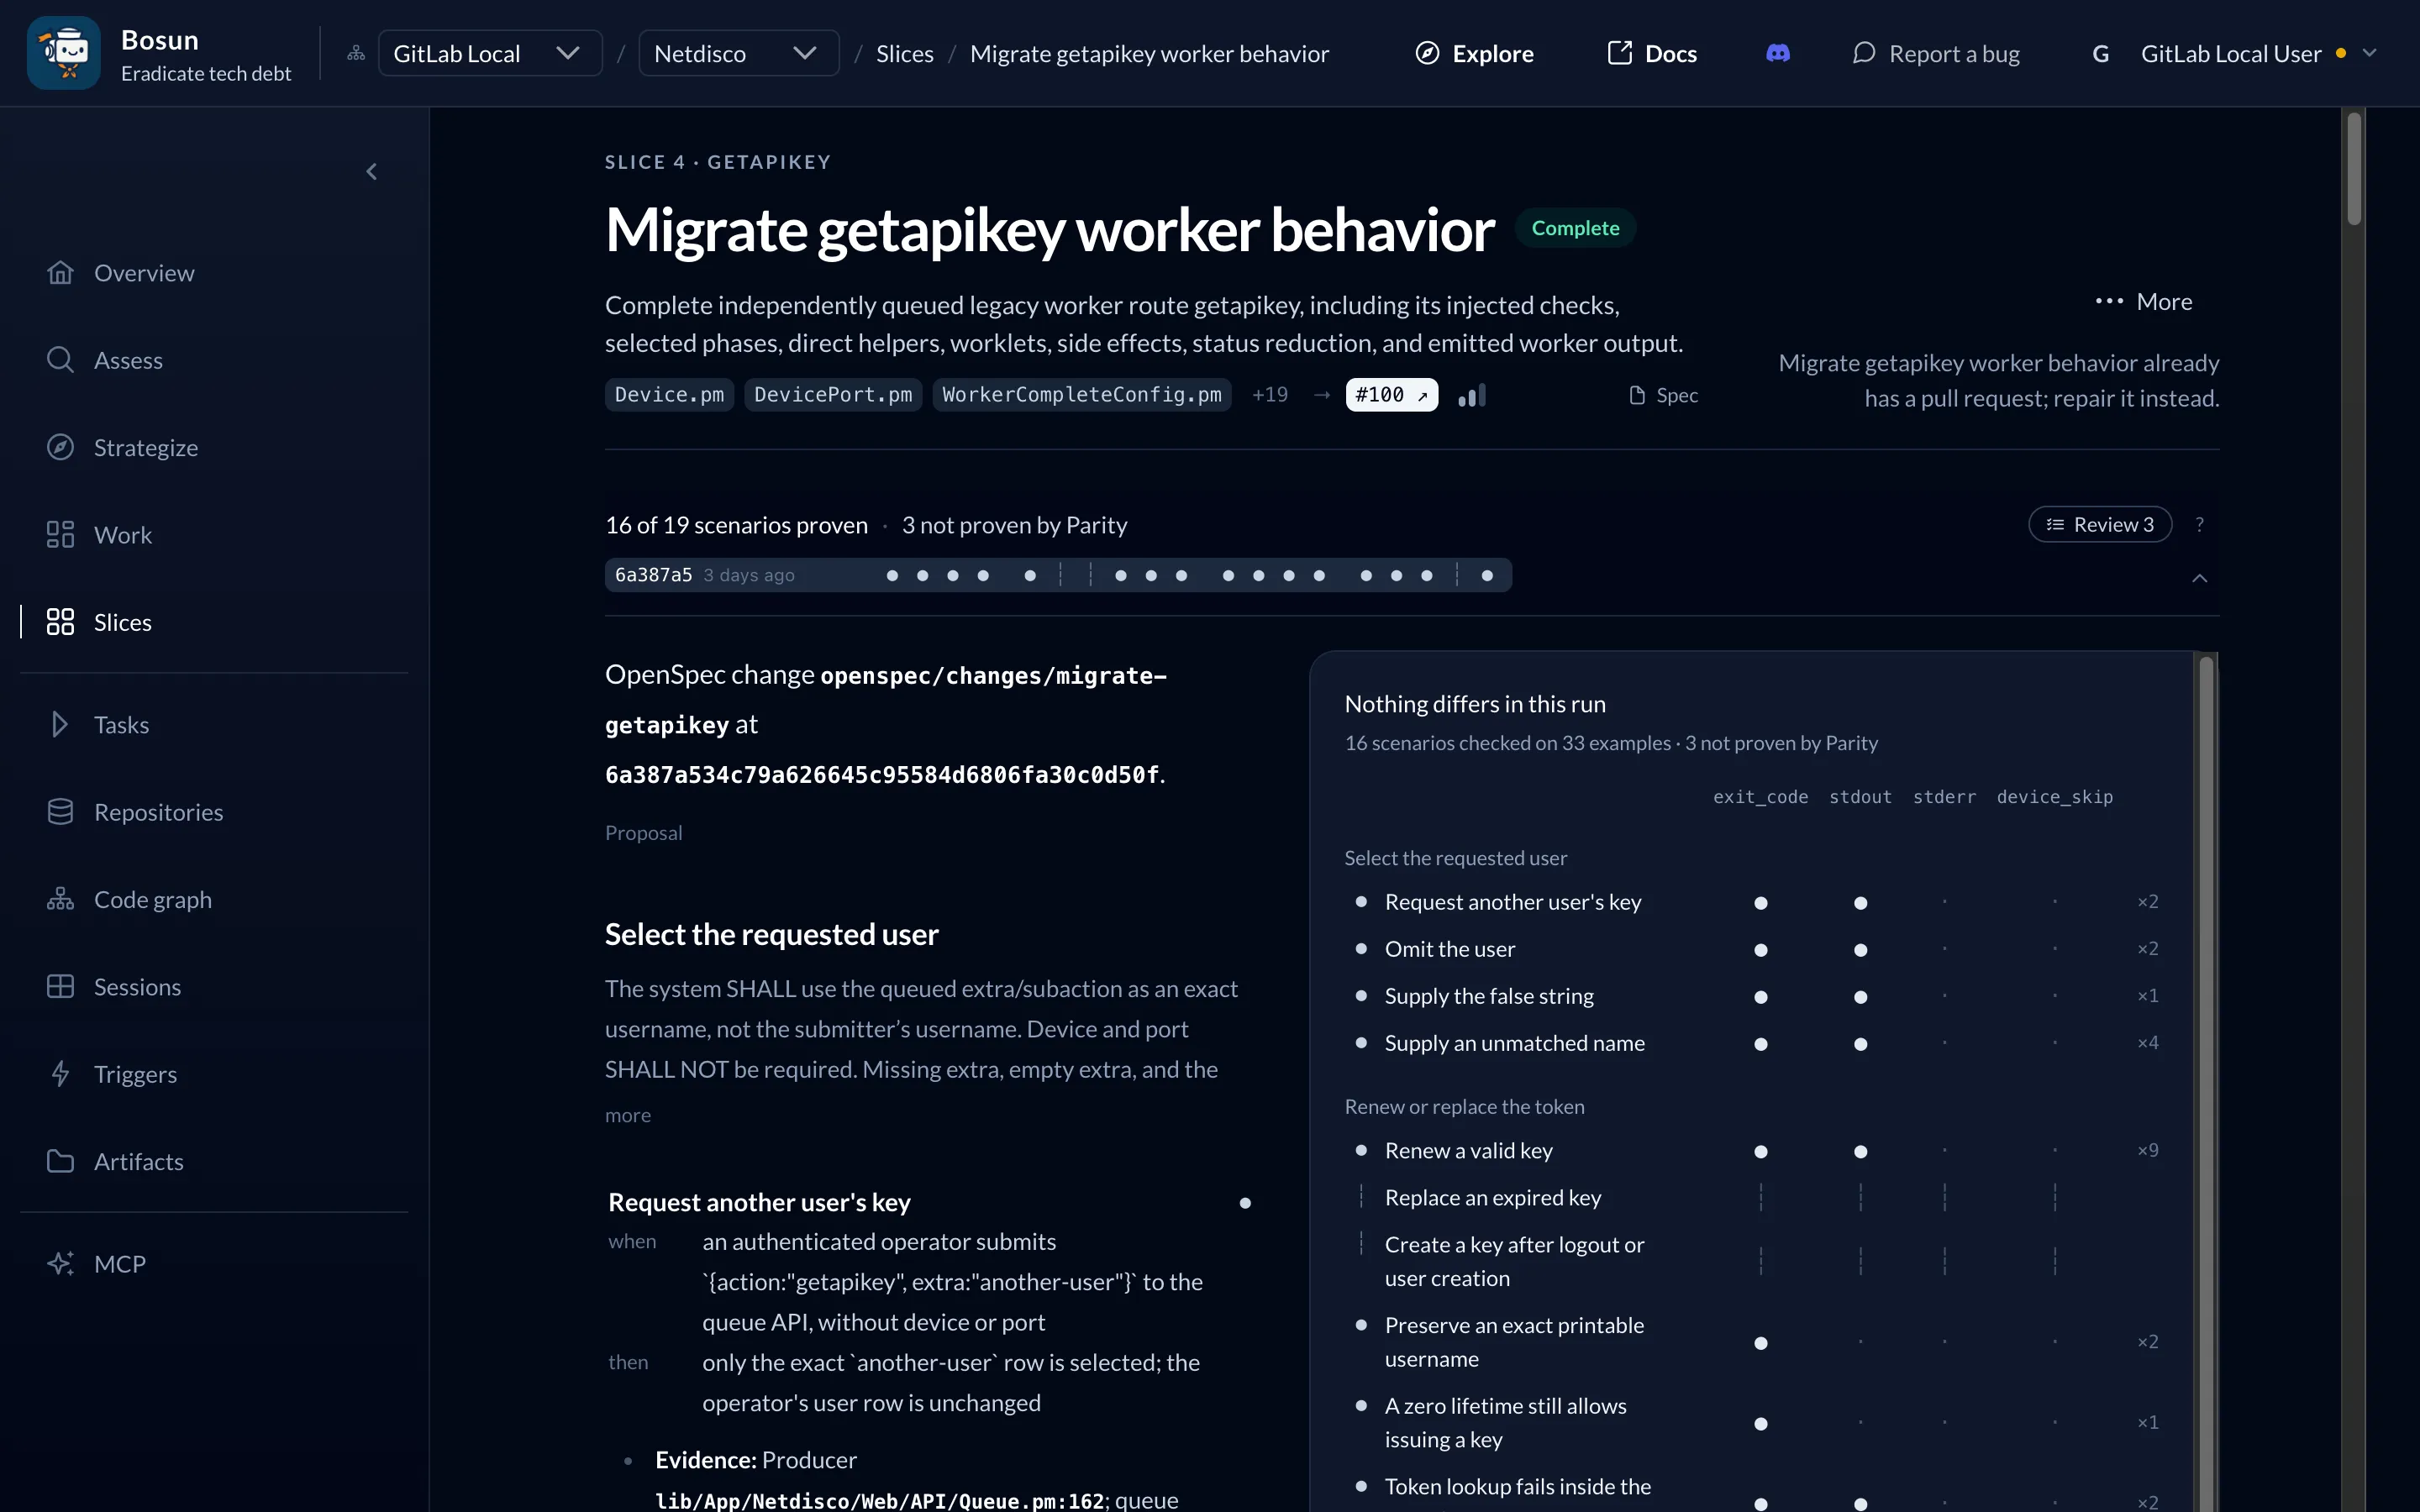Open Sessions in sidebar

(114, 986)
